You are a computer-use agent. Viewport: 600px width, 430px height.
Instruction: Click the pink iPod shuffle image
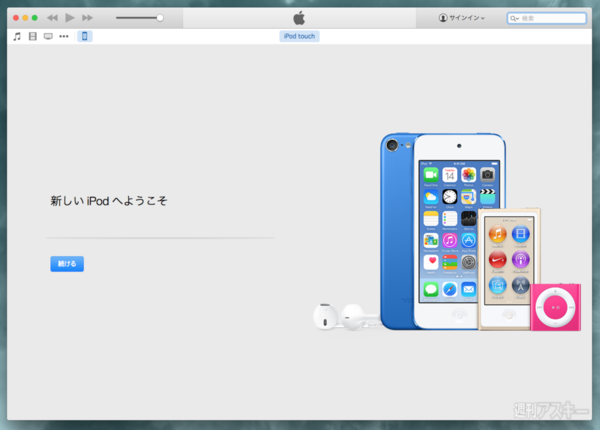(556, 307)
